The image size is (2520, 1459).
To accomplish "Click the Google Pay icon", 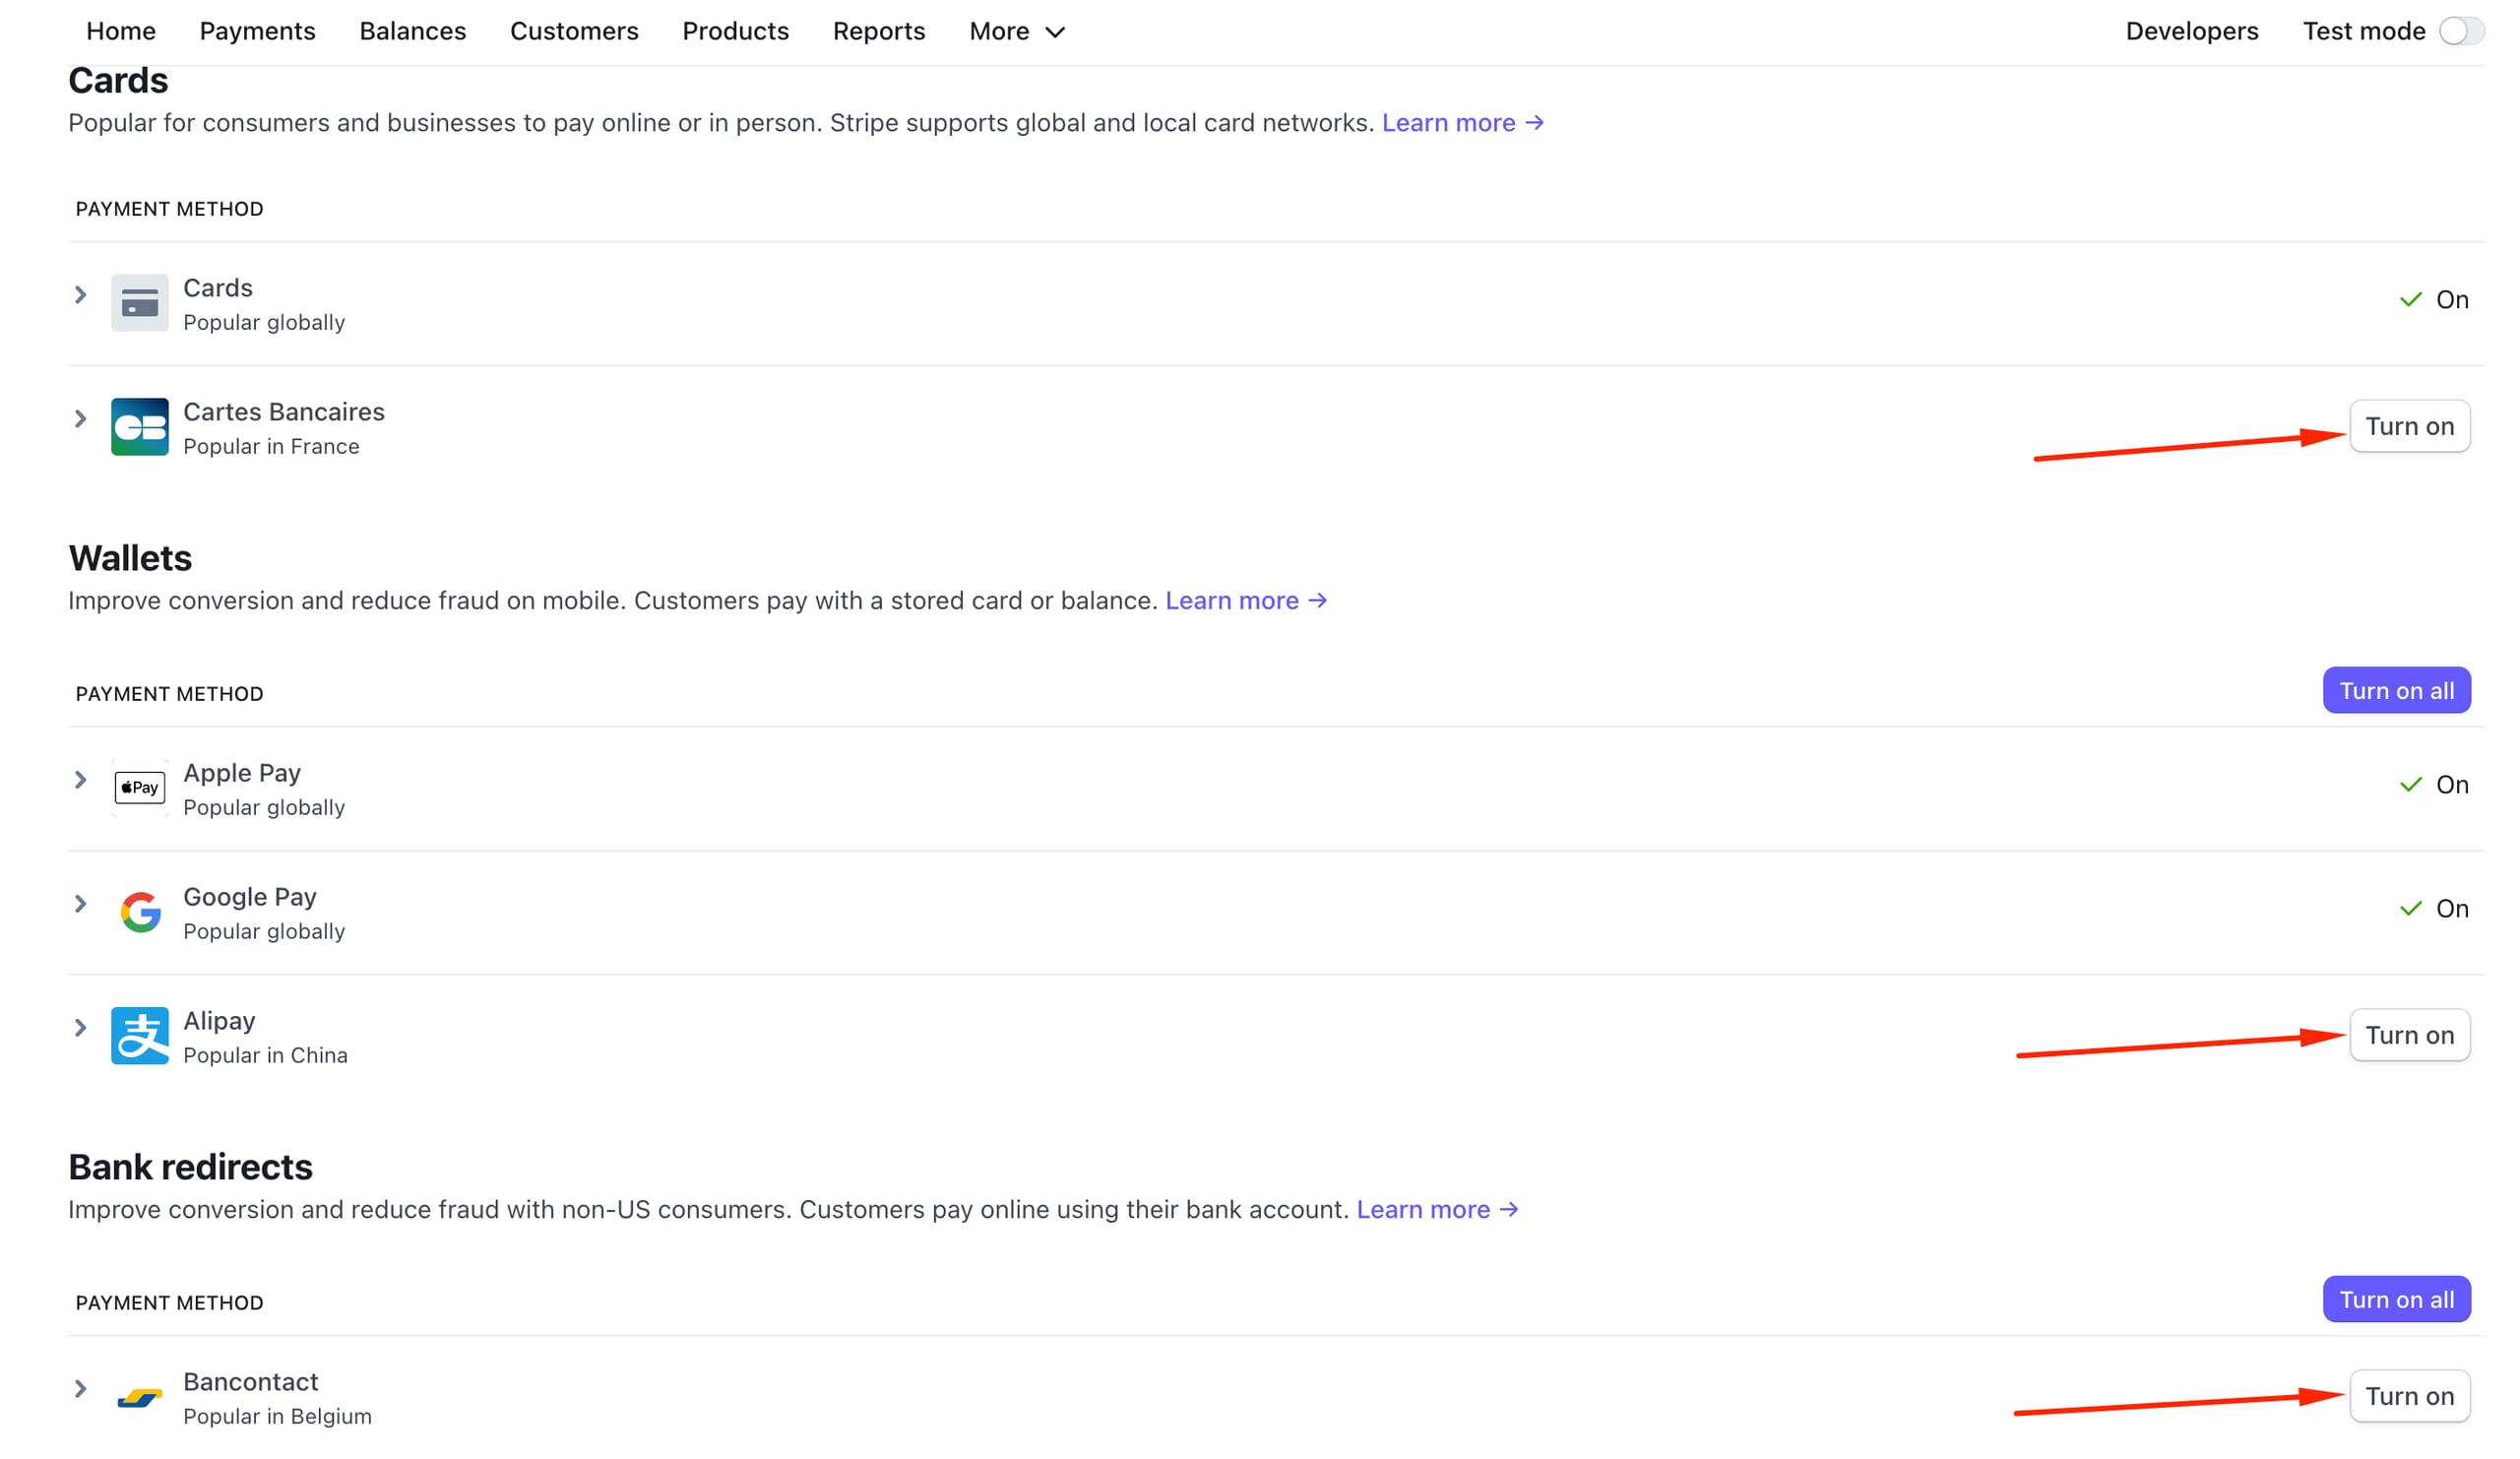I will tap(139, 911).
